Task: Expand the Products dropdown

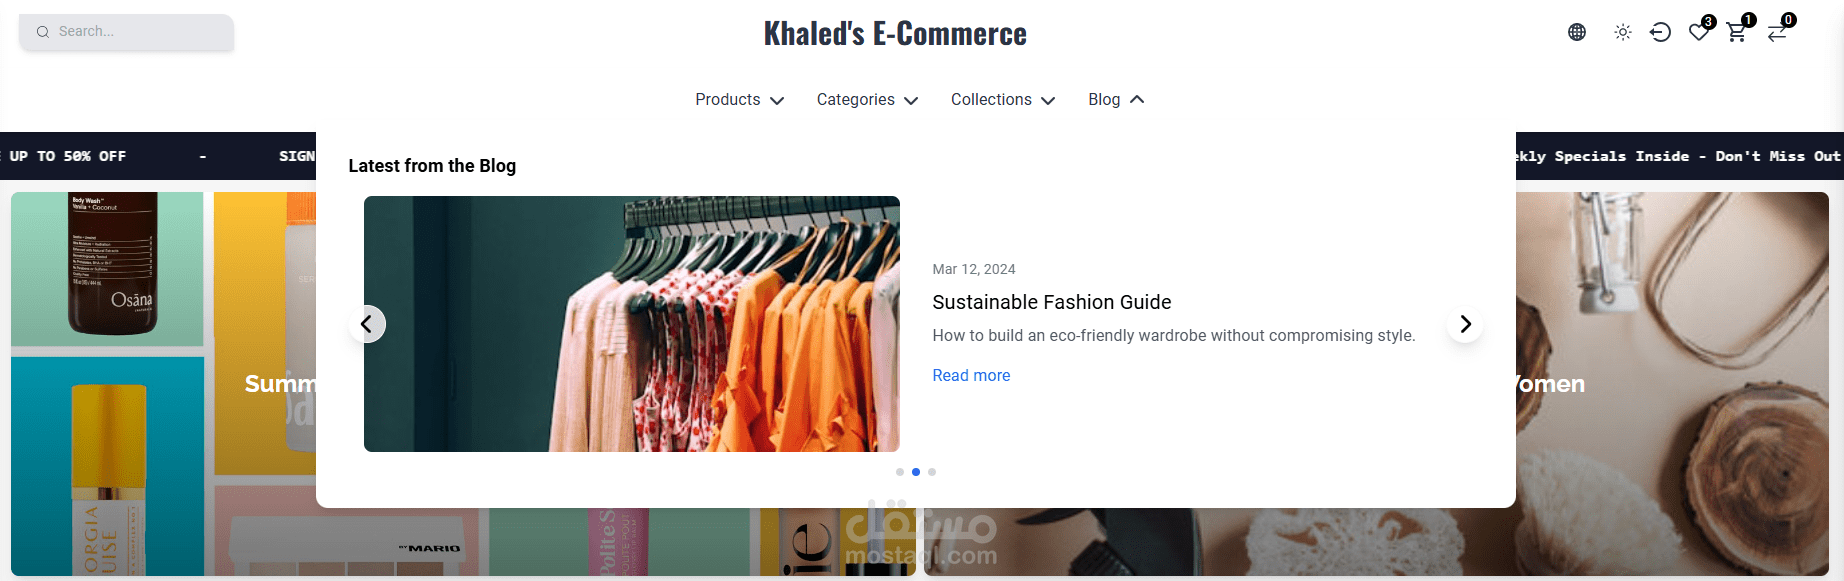Action: click(x=739, y=100)
